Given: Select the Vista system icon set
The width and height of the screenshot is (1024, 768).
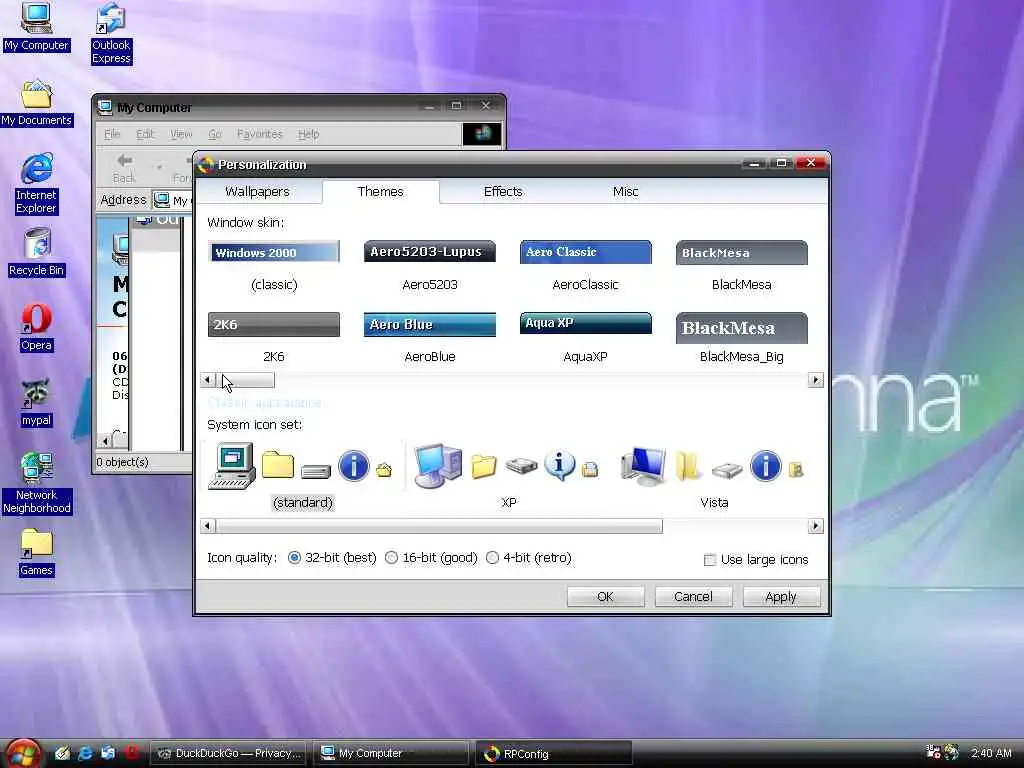Looking at the screenshot, I should click(714, 475).
